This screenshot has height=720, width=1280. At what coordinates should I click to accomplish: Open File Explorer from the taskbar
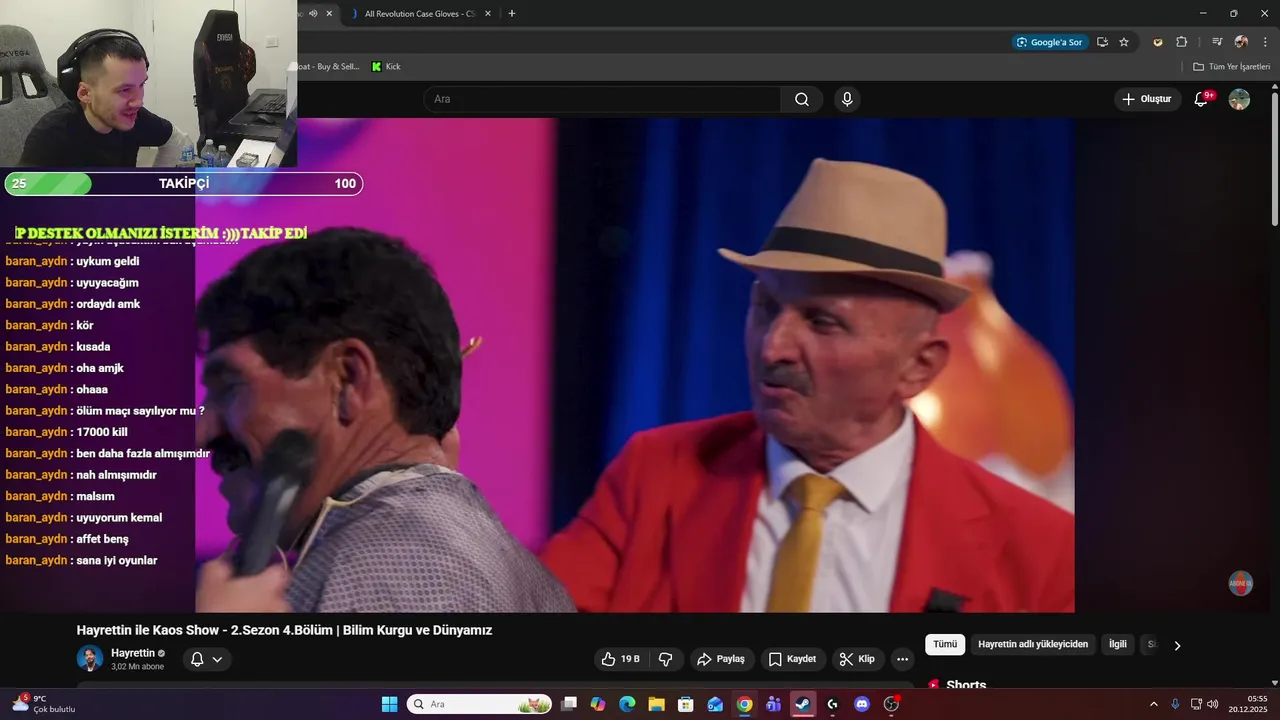coord(656,704)
